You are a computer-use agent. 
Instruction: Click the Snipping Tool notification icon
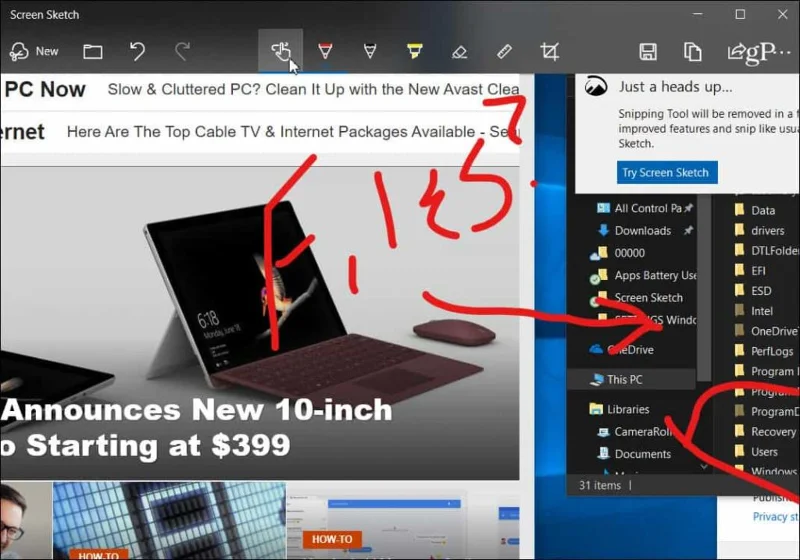coord(595,86)
